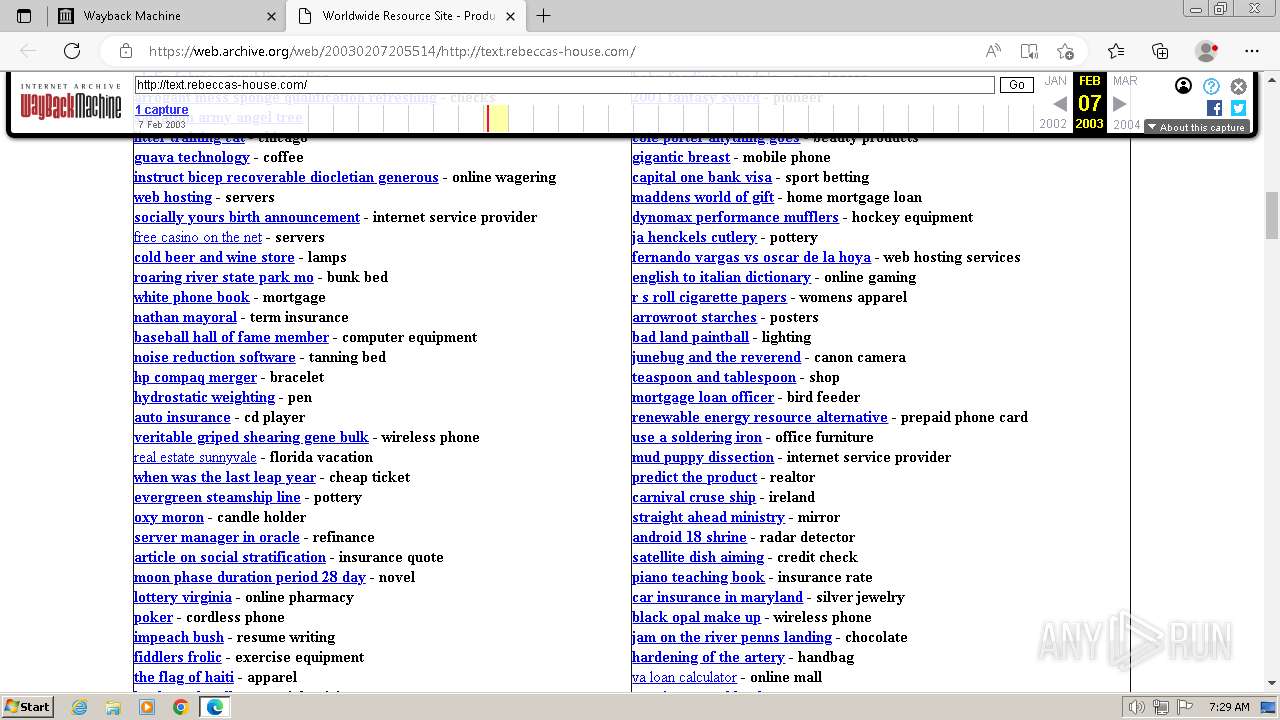This screenshot has height=720, width=1280.
Task: Open Internet Explorer from taskbar
Action: [x=80, y=707]
